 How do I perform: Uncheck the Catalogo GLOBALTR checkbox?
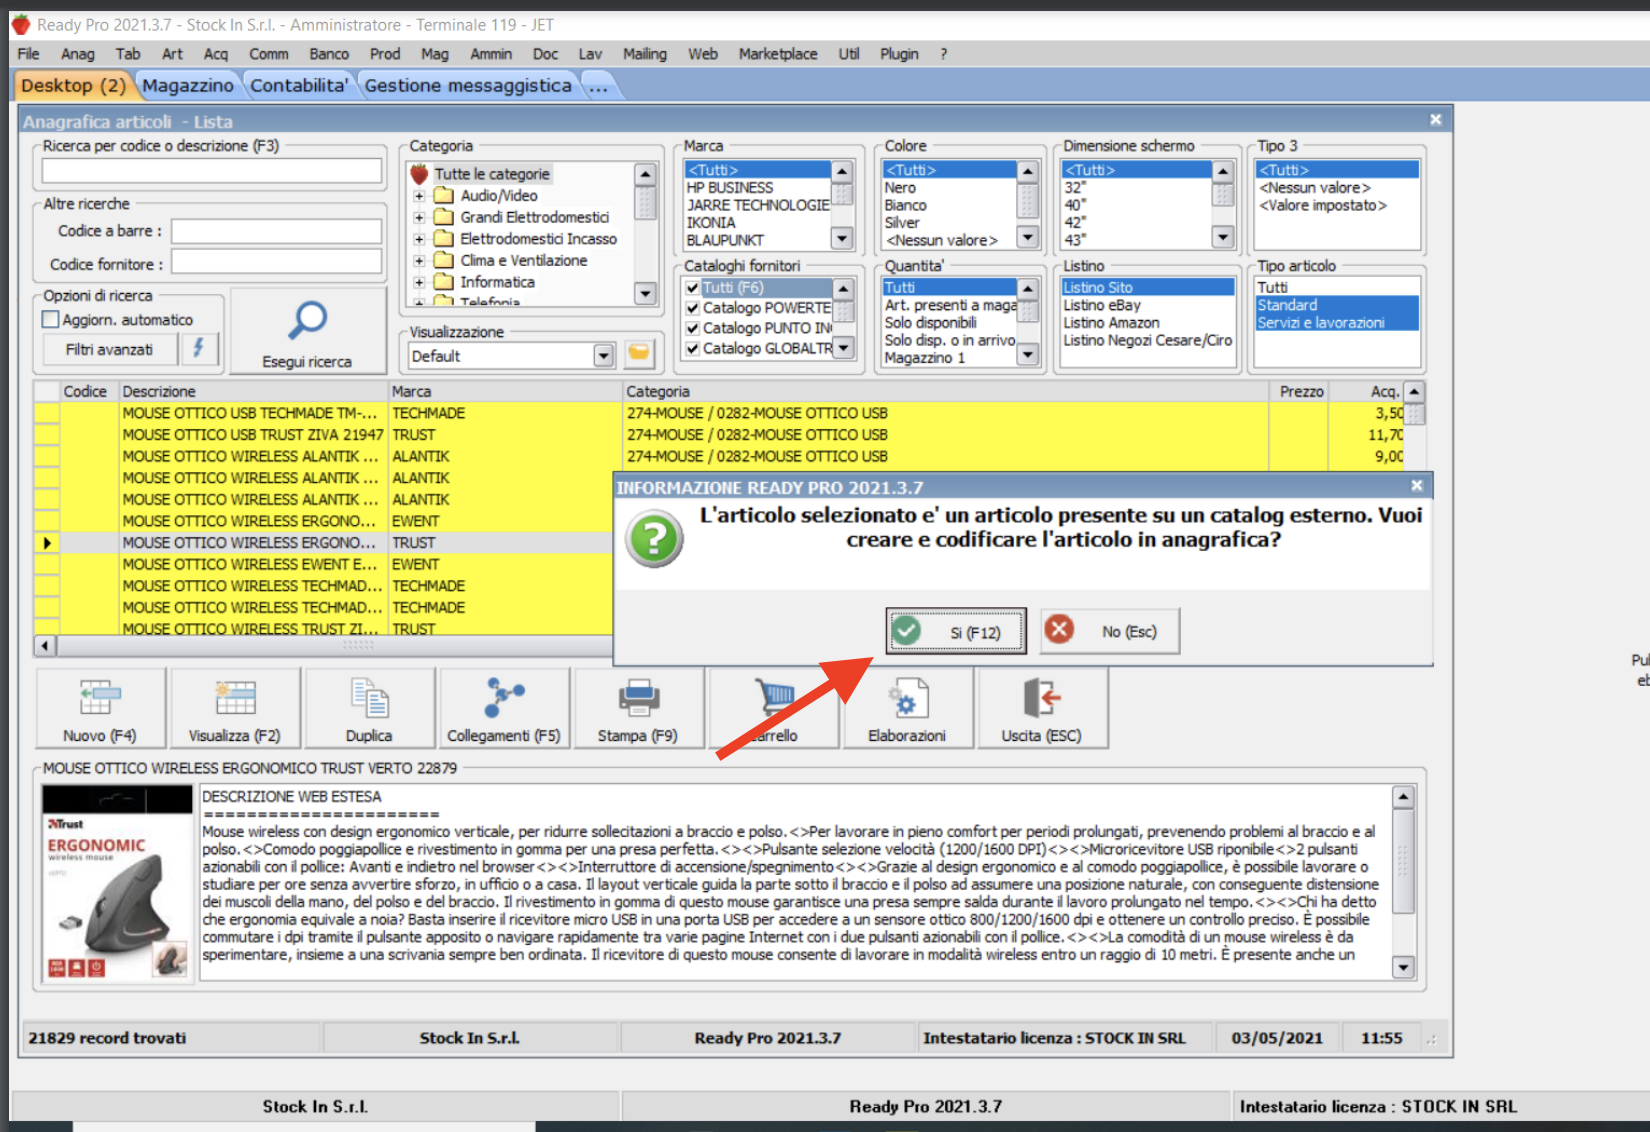[692, 348]
